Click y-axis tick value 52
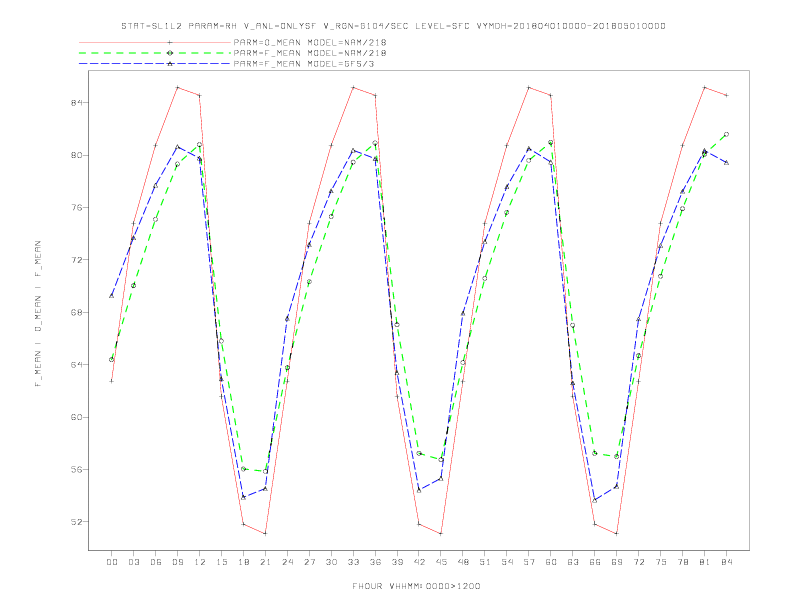Viewport: 792px width, 612px height. [x=76, y=522]
